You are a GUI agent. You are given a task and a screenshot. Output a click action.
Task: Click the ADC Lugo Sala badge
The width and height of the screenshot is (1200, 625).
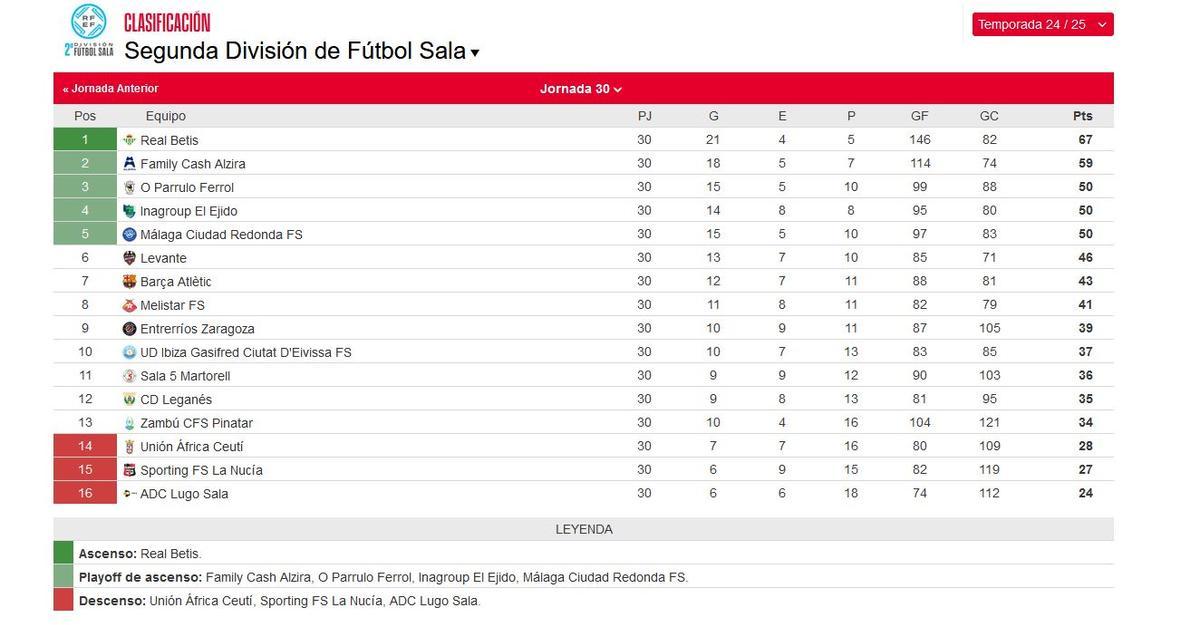[127, 492]
